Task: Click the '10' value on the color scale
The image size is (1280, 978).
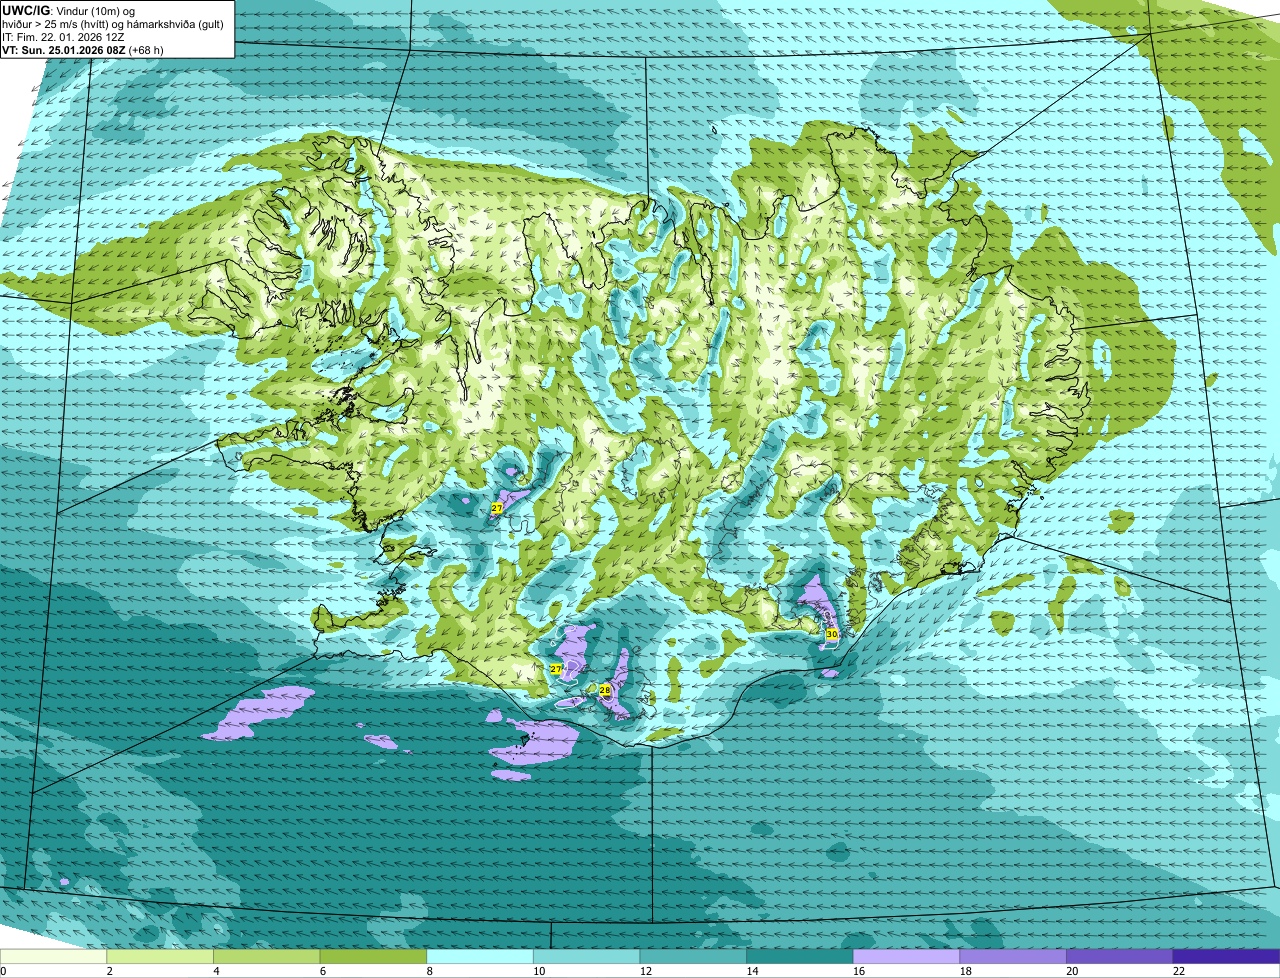Action: (538, 971)
